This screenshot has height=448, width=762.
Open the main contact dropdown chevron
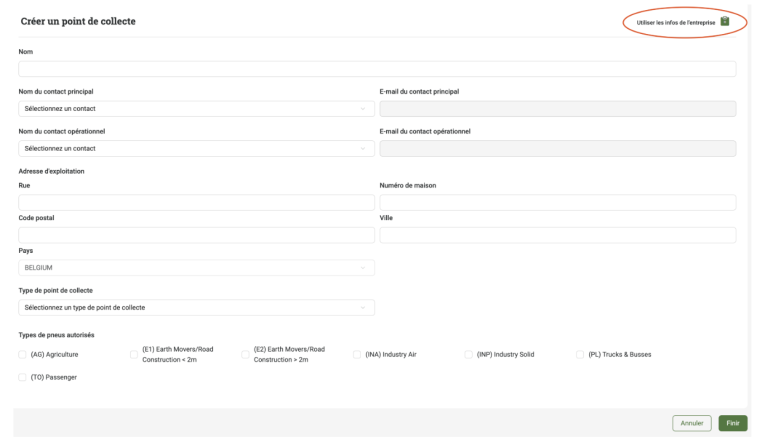click(x=363, y=109)
